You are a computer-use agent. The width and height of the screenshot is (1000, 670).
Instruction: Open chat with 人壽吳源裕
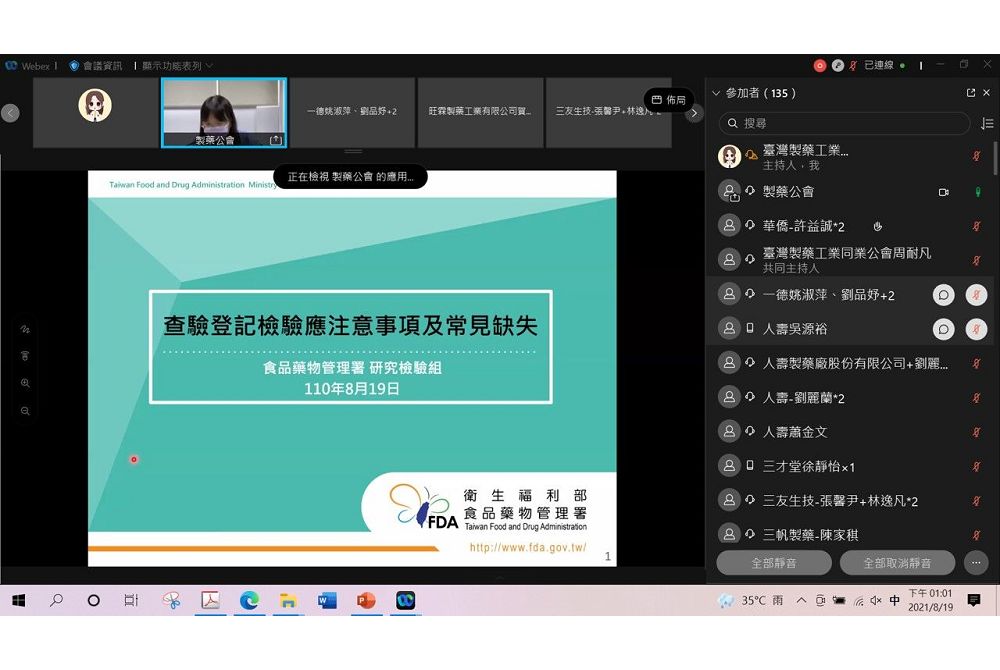click(x=943, y=329)
